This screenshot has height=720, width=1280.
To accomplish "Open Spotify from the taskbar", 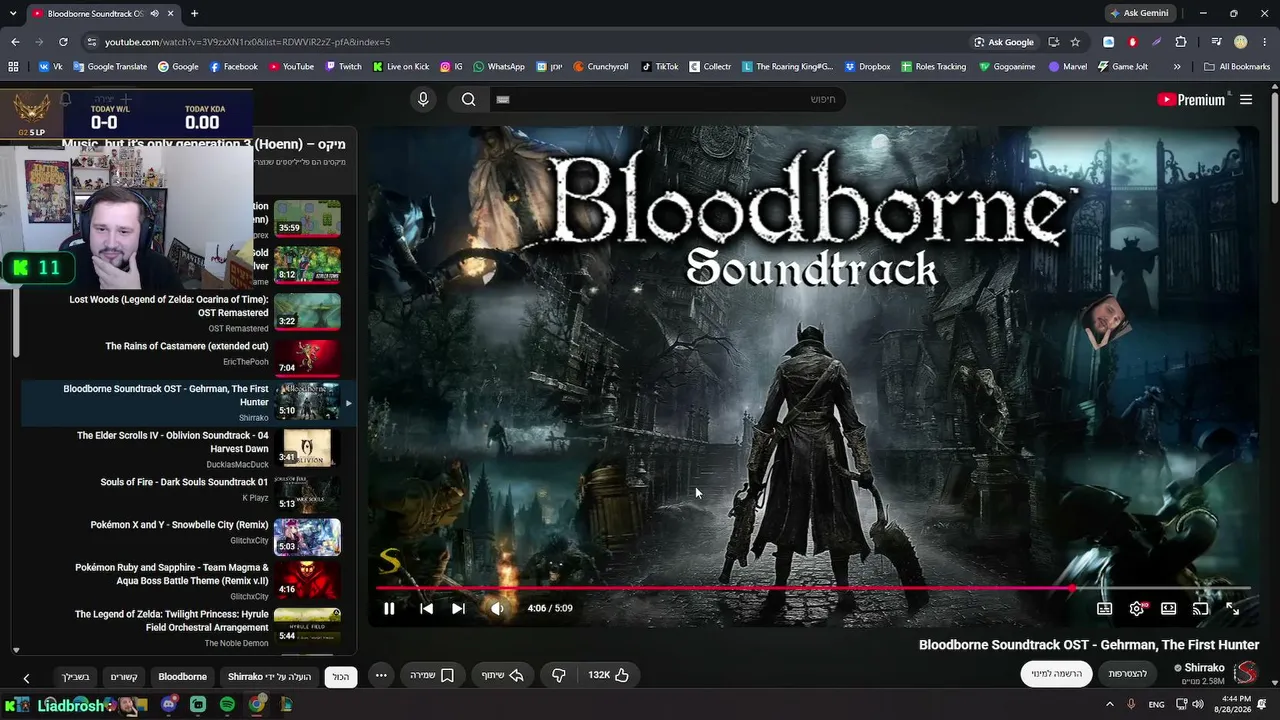I will click(x=227, y=705).
